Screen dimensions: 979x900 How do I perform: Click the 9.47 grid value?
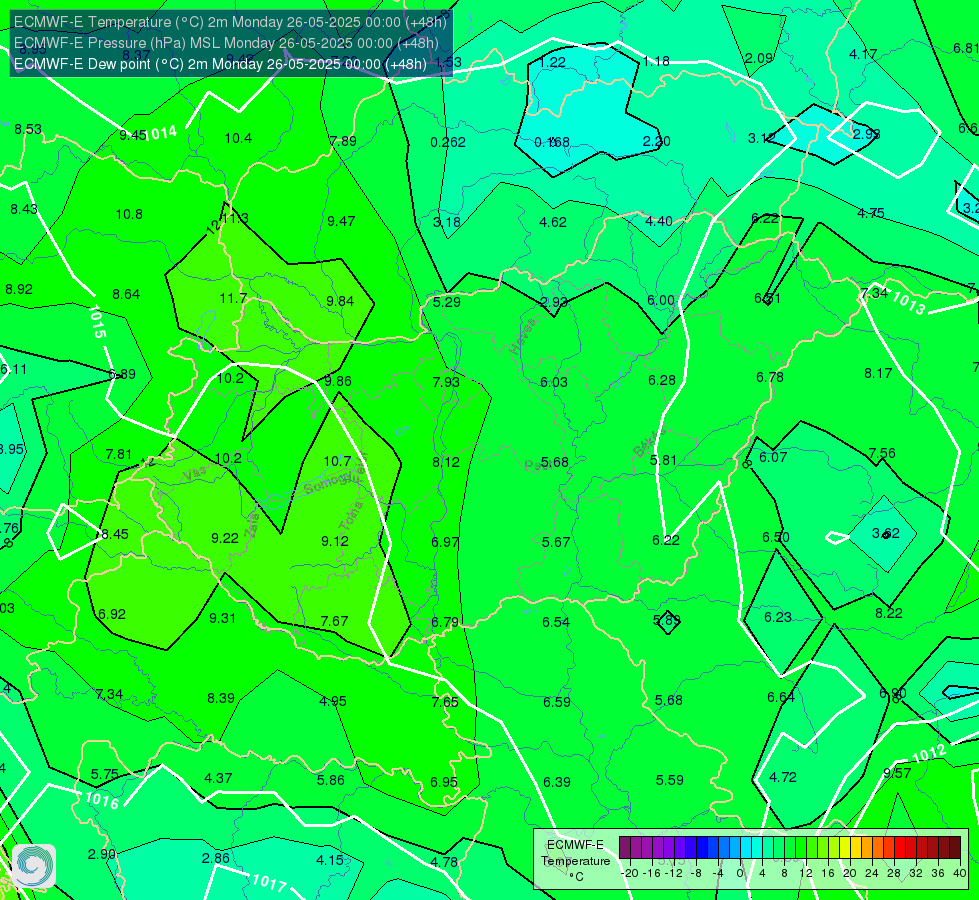(x=341, y=221)
